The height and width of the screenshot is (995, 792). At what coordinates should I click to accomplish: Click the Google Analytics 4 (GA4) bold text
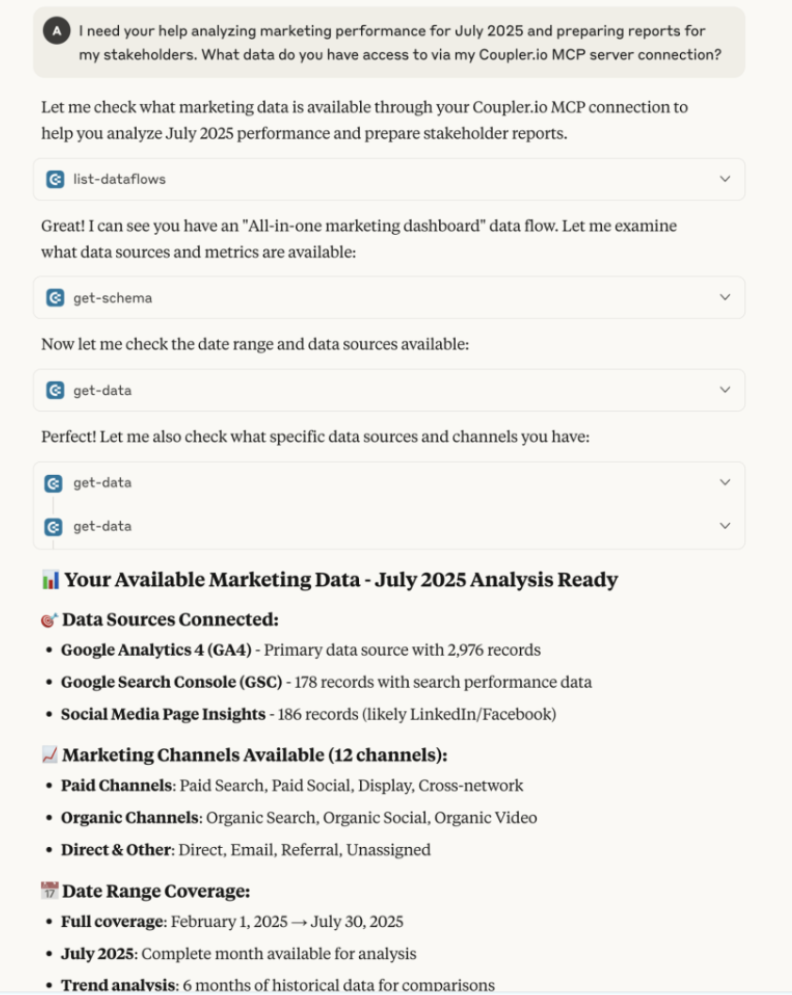pos(157,650)
